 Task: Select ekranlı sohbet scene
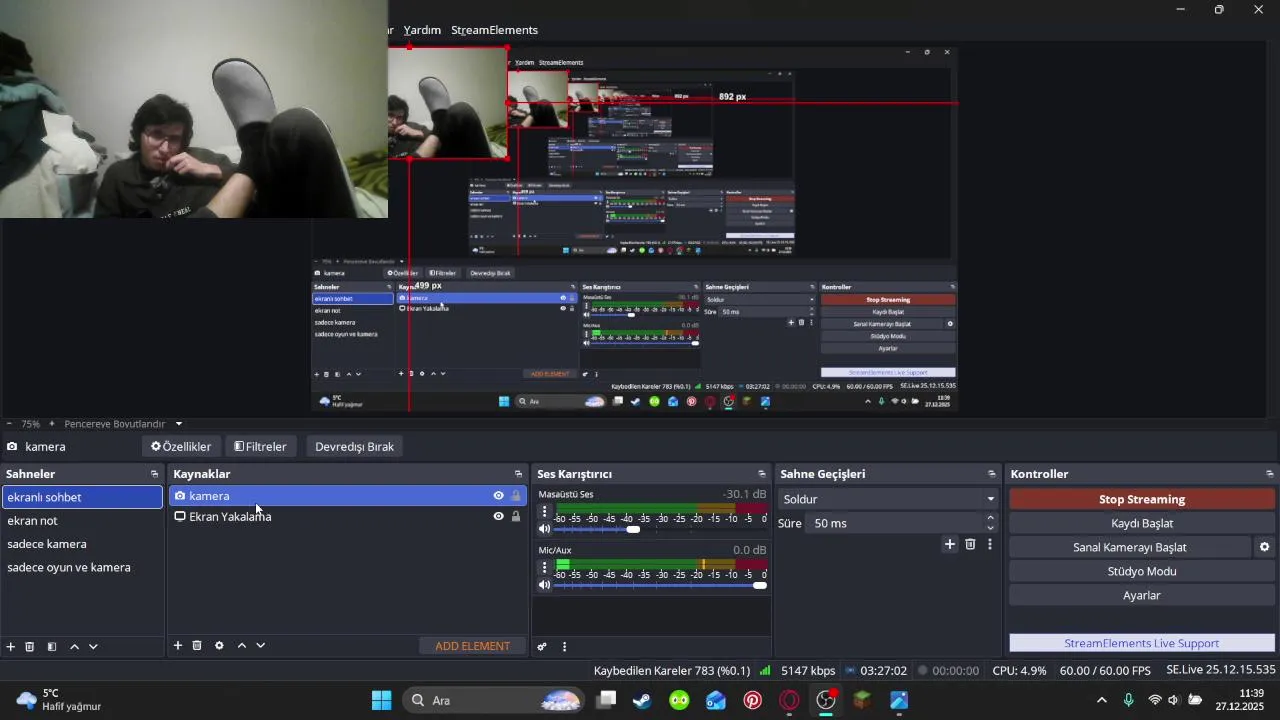coord(82,497)
